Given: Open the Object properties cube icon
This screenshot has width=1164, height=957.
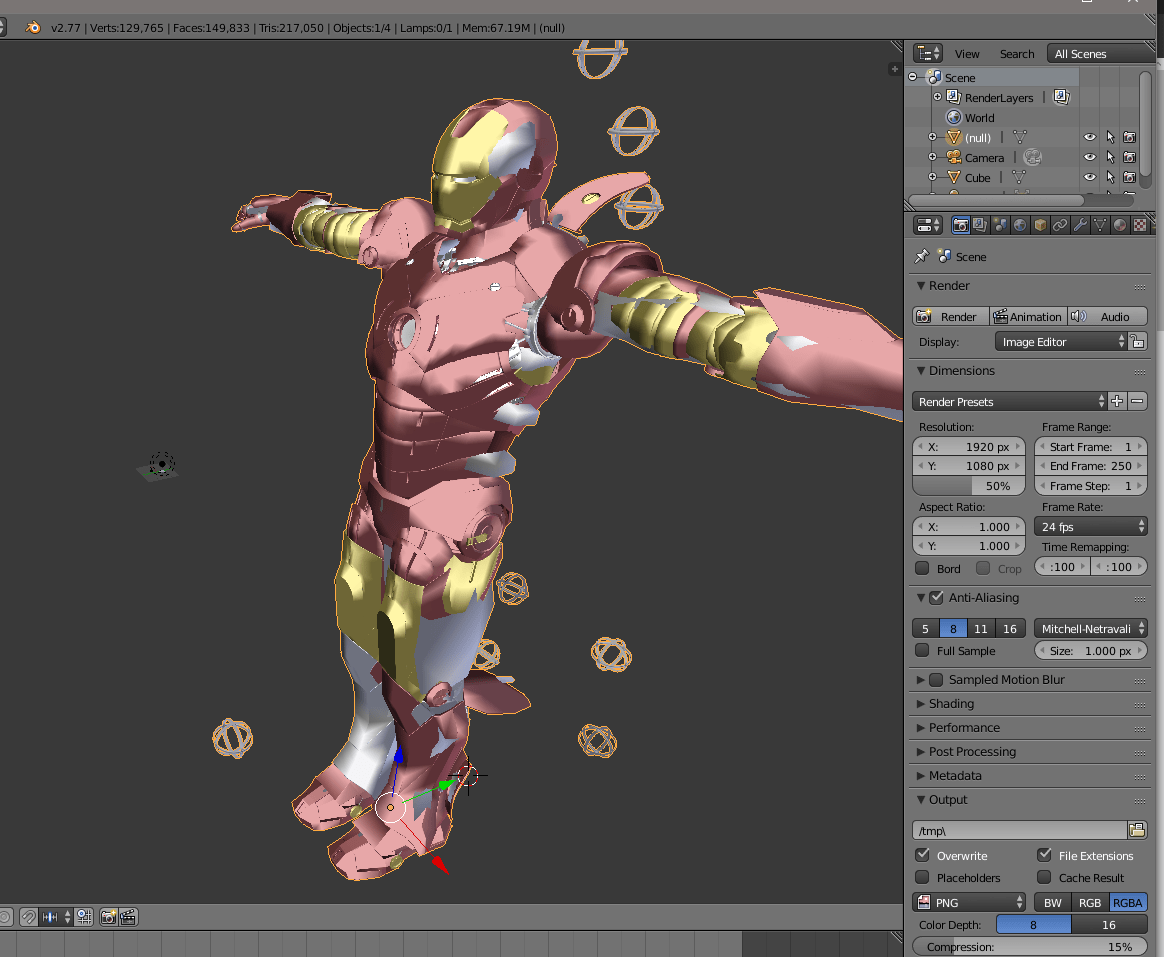Looking at the screenshot, I should (x=1040, y=224).
